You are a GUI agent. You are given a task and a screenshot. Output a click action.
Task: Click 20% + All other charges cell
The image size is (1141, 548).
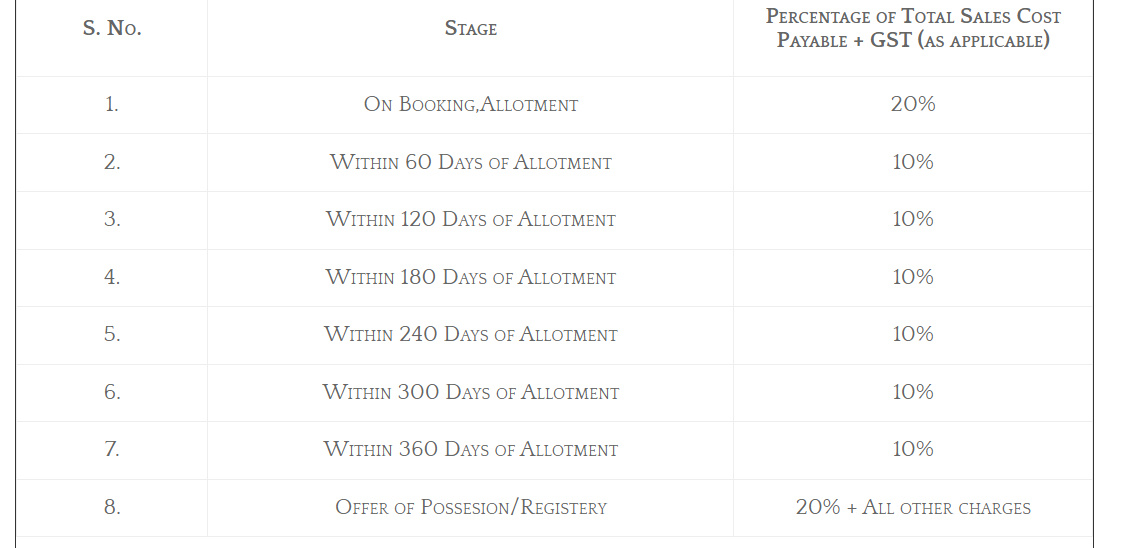point(913,507)
